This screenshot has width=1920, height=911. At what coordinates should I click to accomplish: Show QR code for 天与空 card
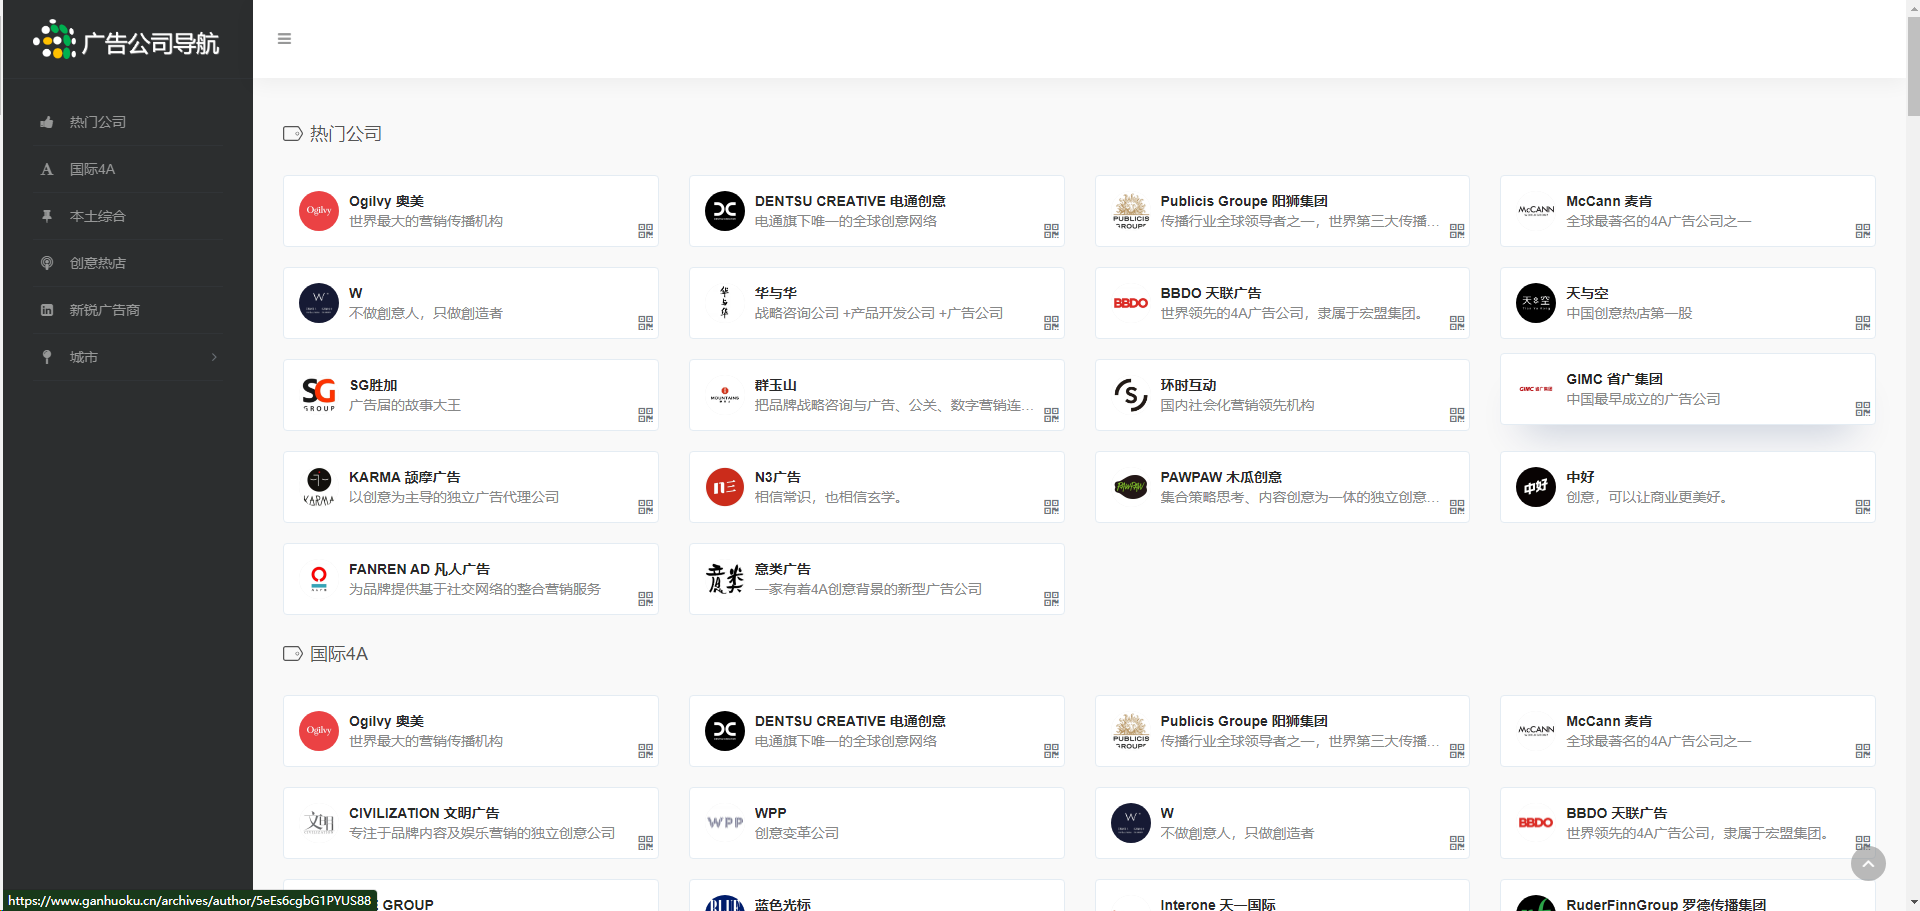point(1862,323)
